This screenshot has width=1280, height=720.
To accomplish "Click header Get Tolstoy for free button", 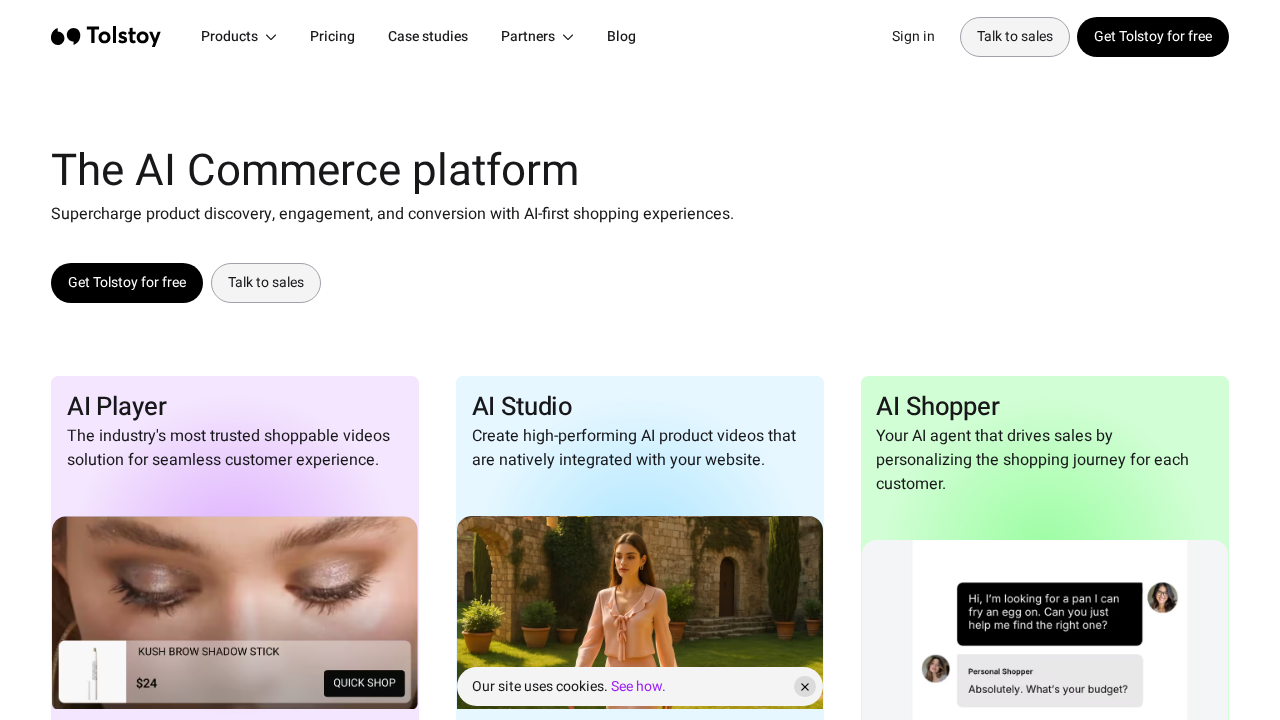I will [x=1152, y=37].
